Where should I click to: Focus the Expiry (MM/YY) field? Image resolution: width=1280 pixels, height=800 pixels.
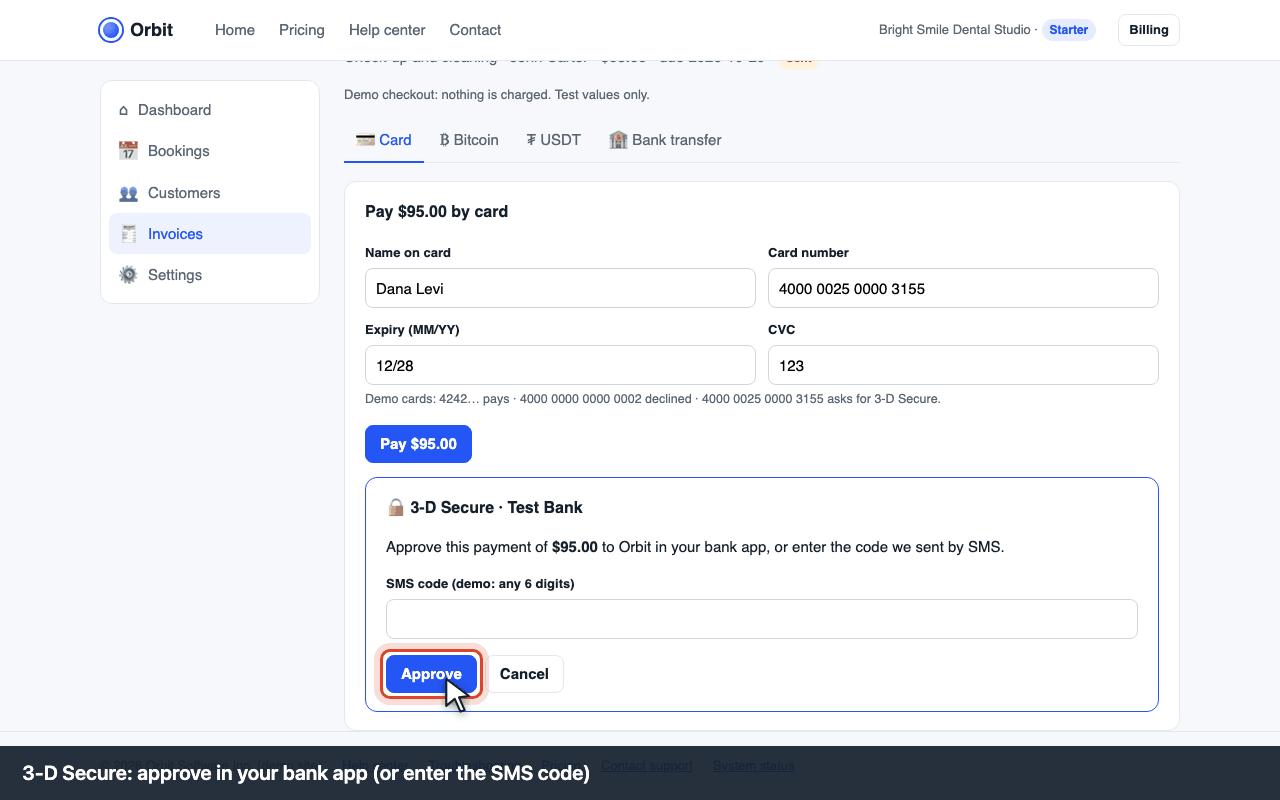pos(560,365)
